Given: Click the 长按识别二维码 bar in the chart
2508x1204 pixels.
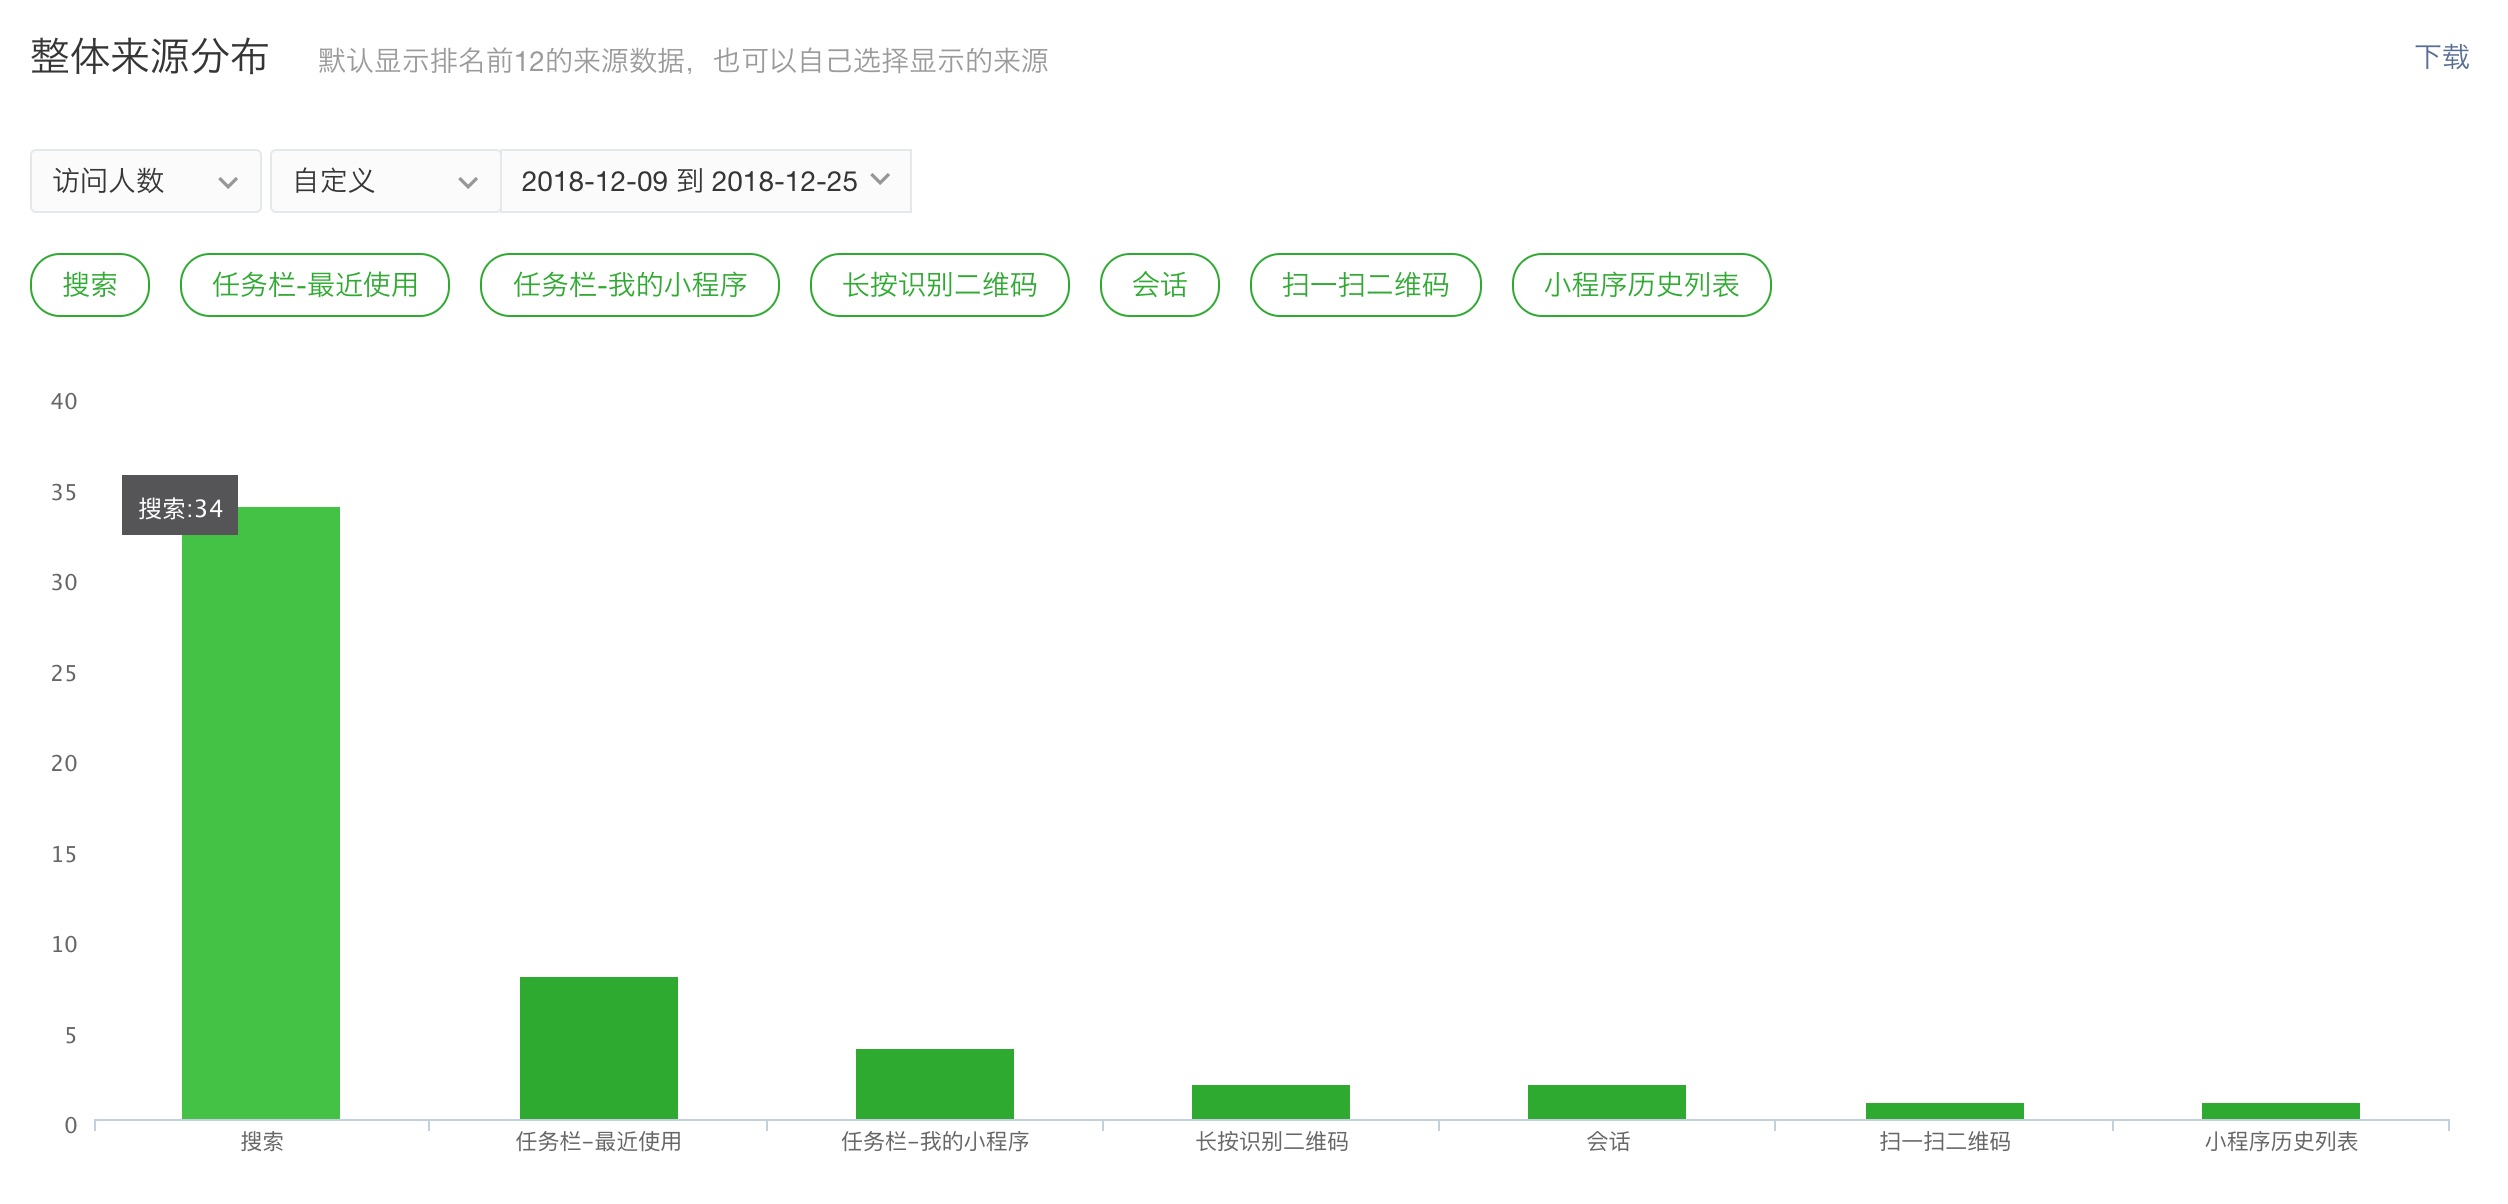Looking at the screenshot, I should click(1271, 1102).
